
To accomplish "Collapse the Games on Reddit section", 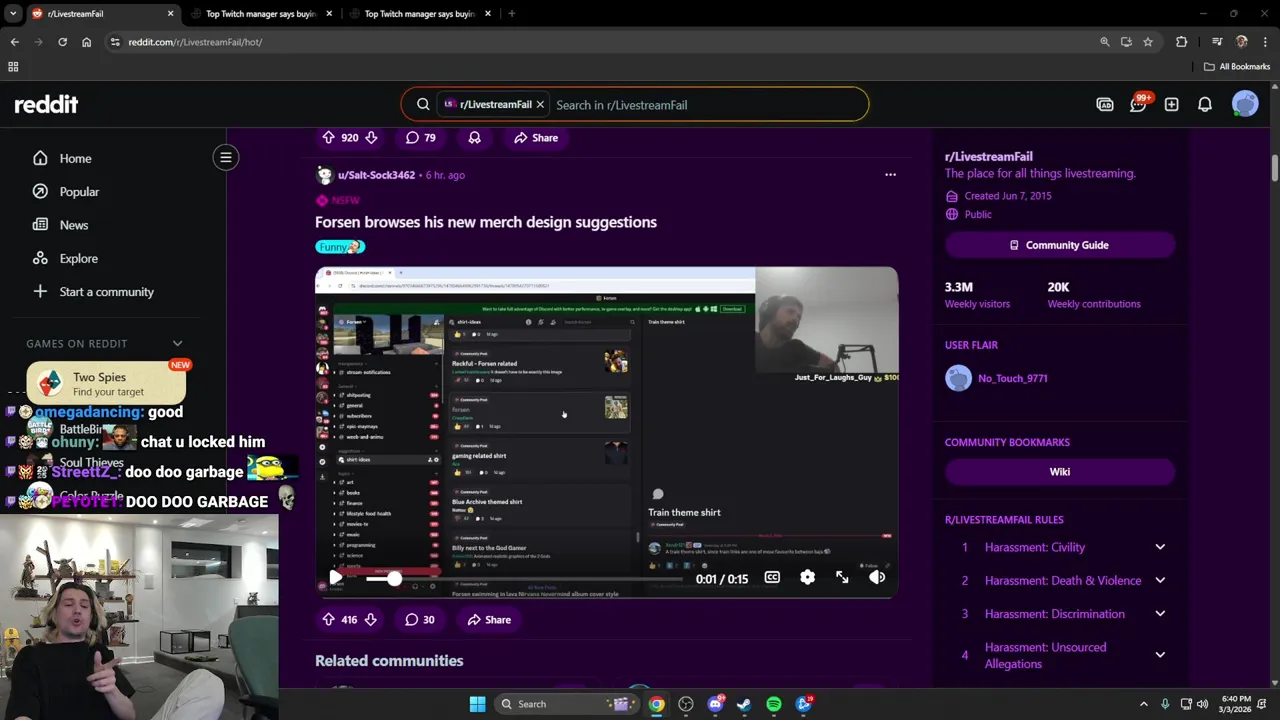I will point(177,344).
